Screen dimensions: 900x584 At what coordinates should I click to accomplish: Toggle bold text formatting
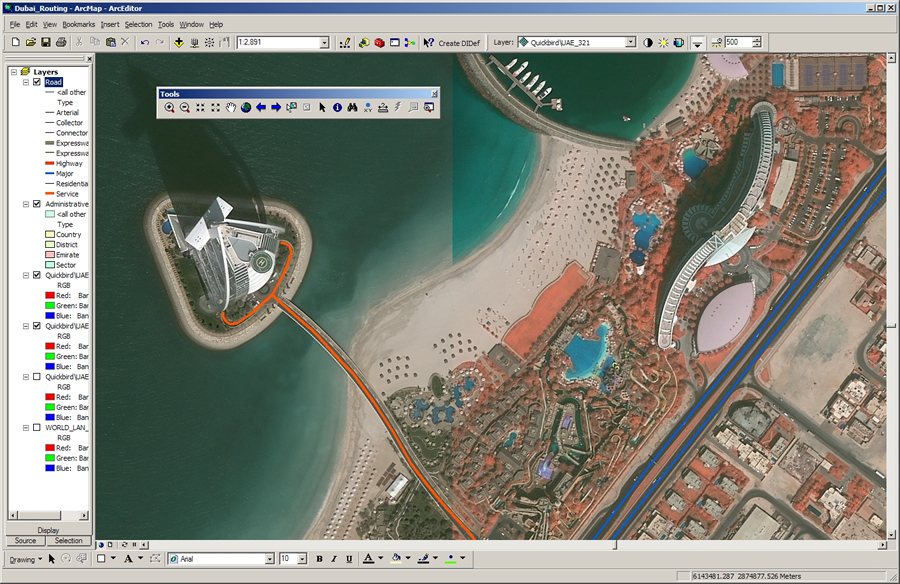(x=319, y=559)
